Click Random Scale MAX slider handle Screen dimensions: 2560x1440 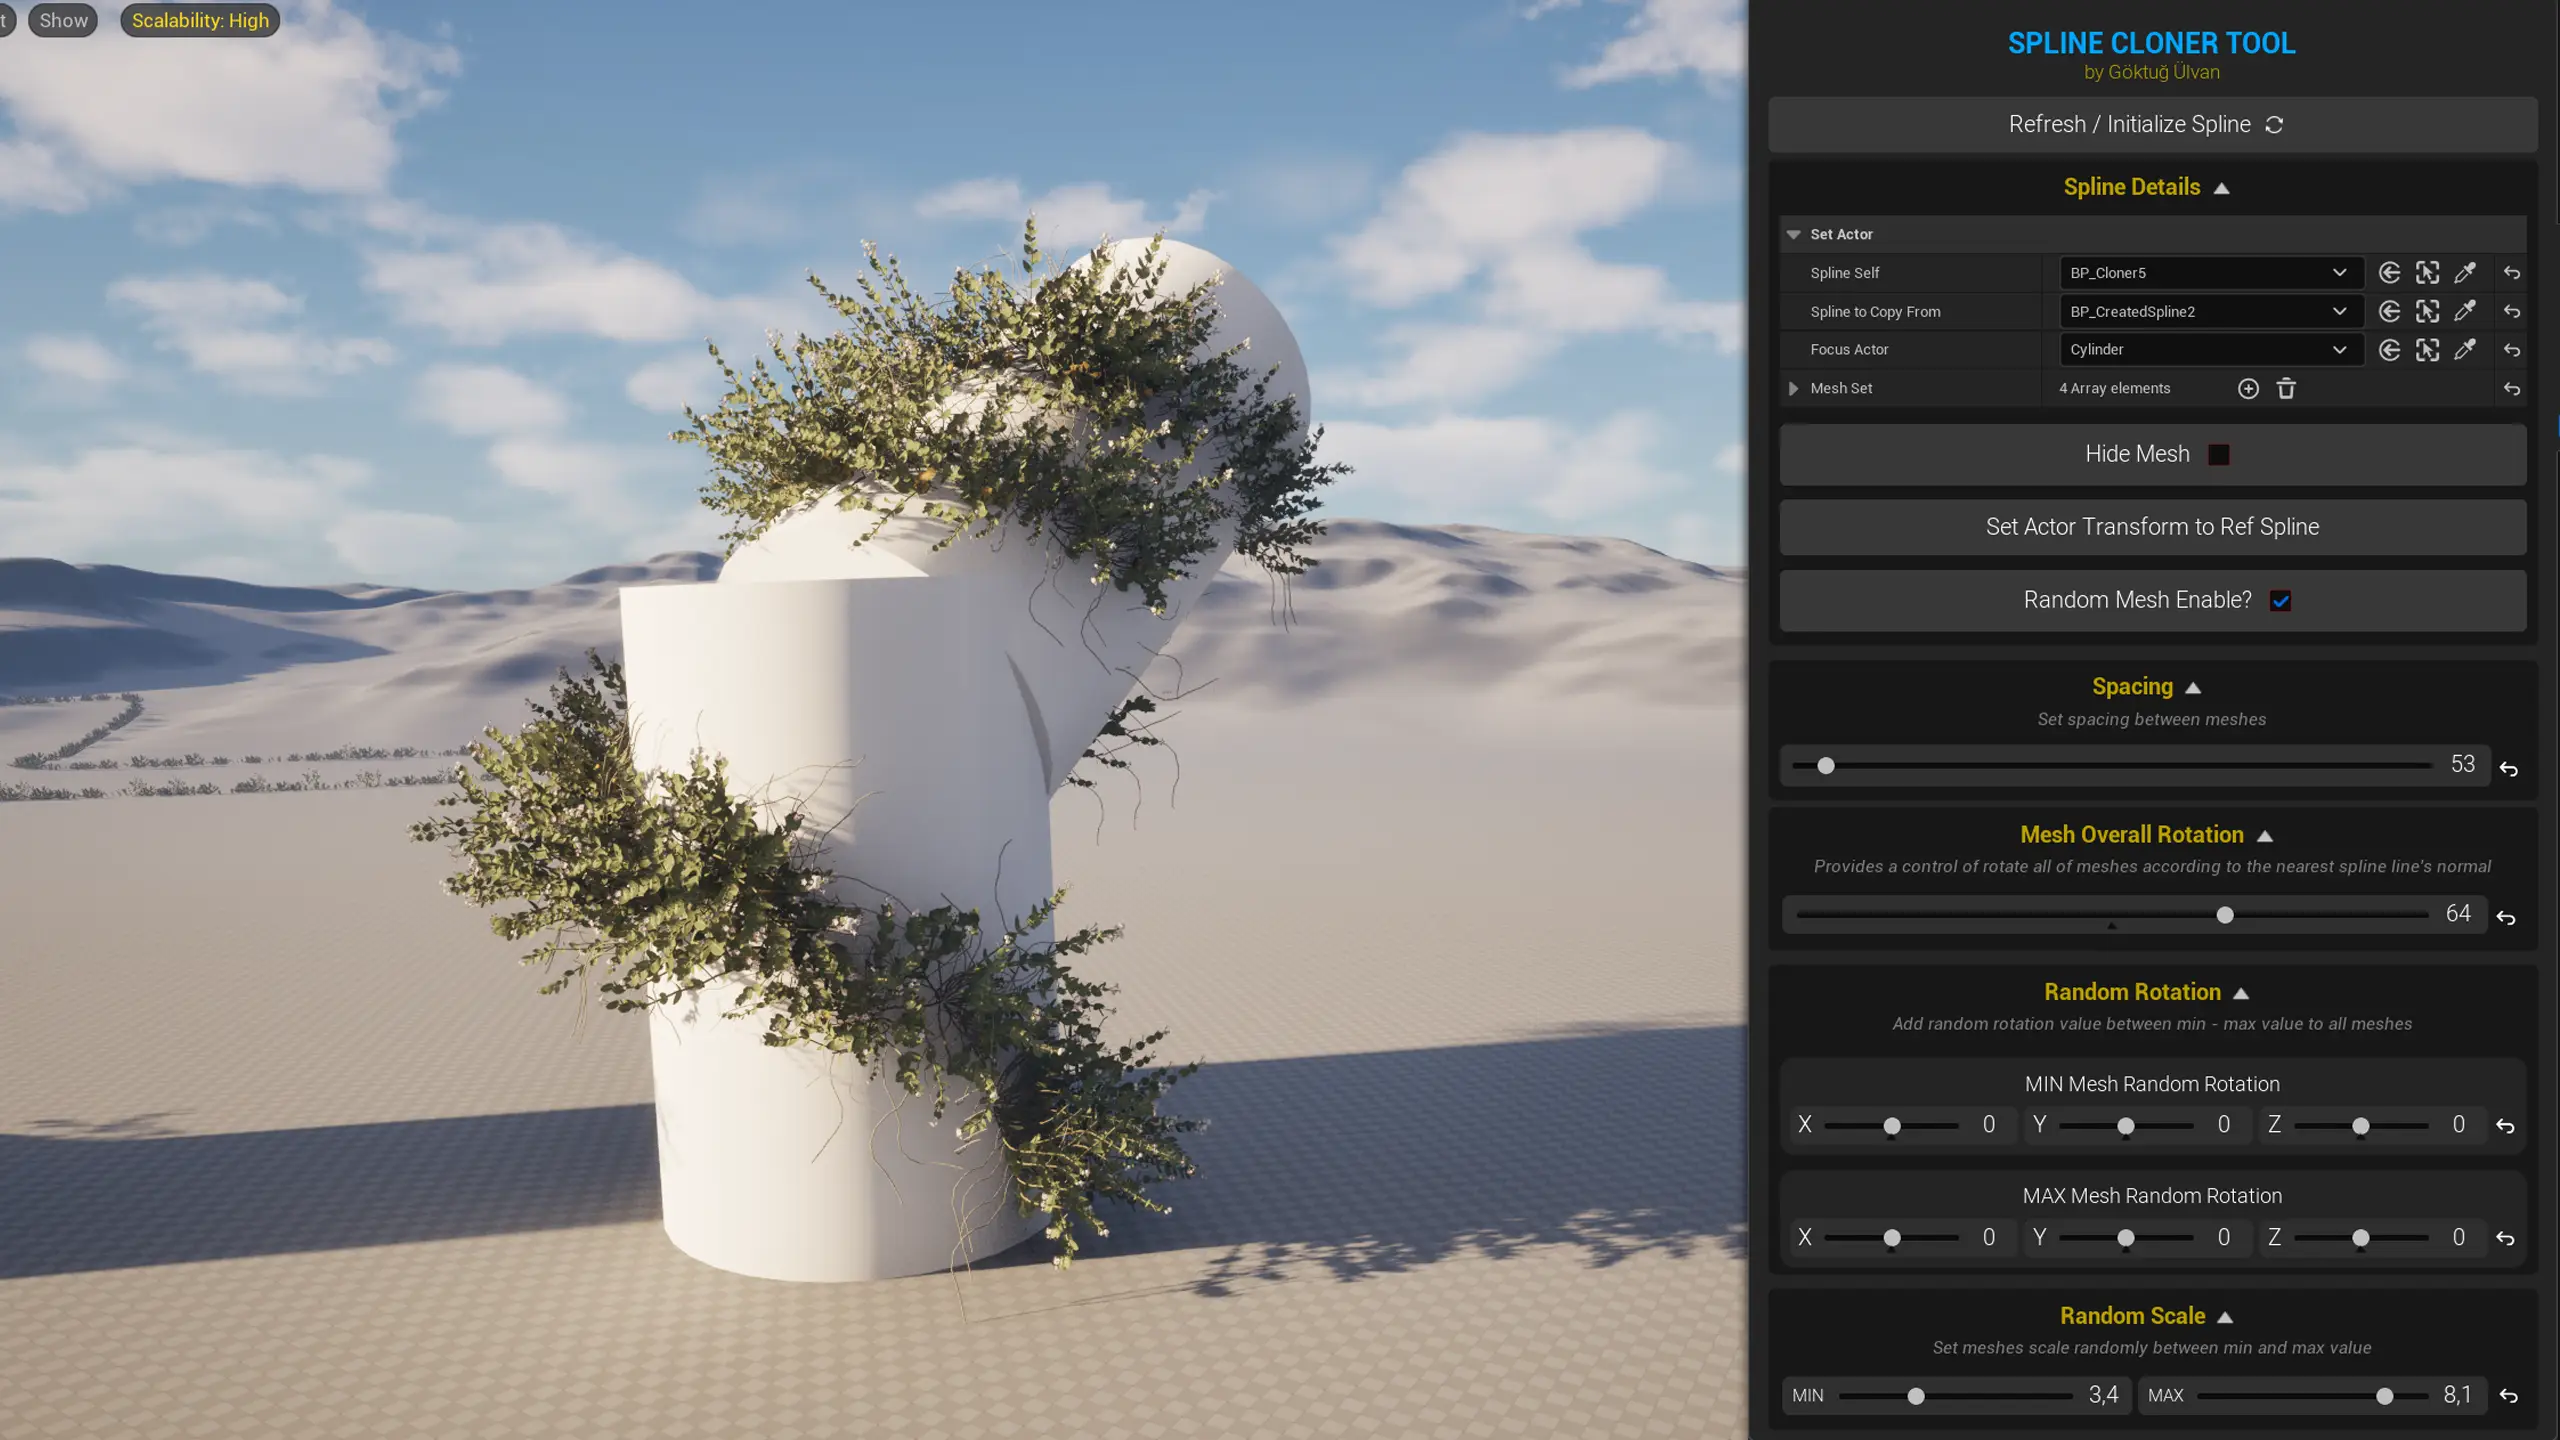coord(2385,1396)
